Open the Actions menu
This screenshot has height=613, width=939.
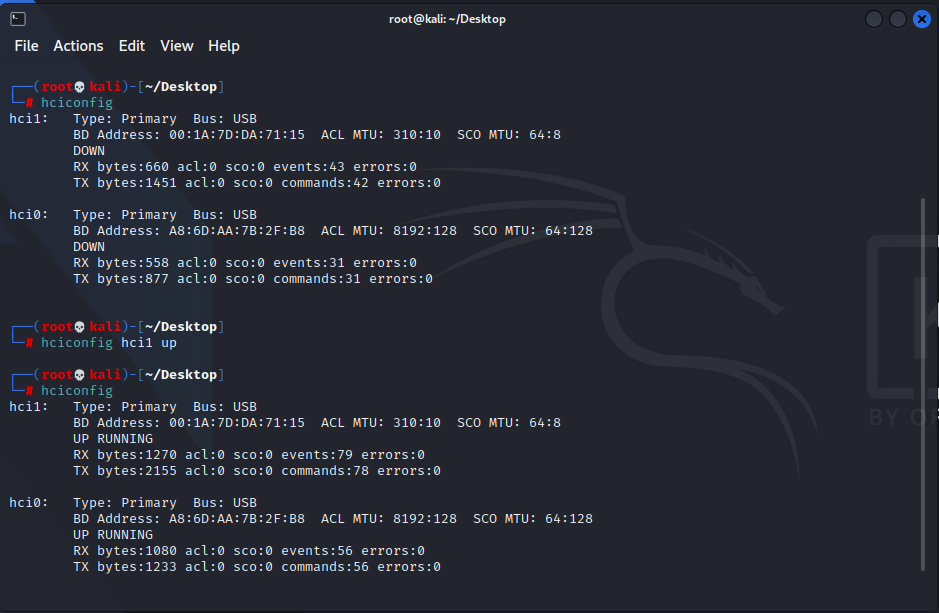click(x=78, y=46)
